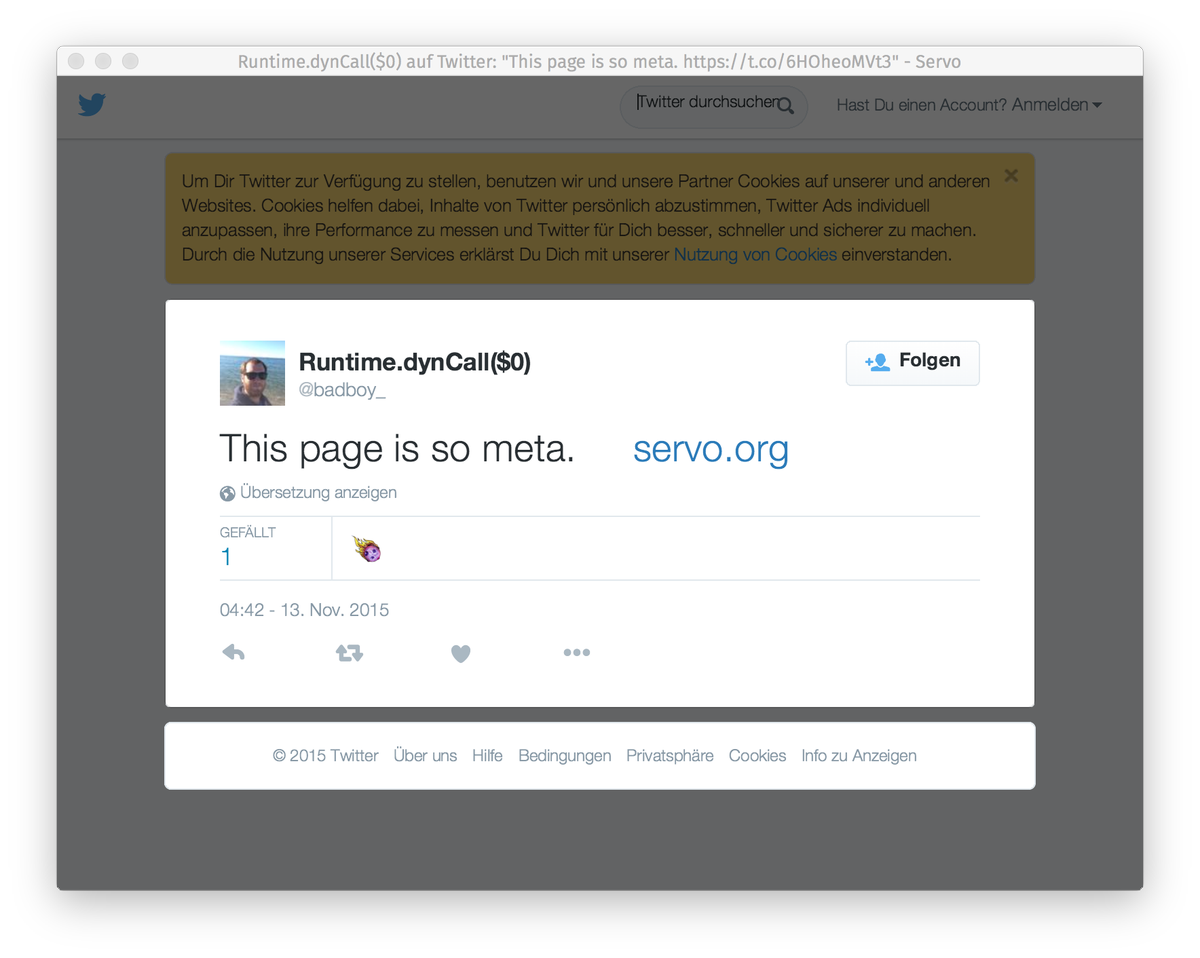Click the tweet timestamp 04:42 - 13. Nov. 2015

304,610
